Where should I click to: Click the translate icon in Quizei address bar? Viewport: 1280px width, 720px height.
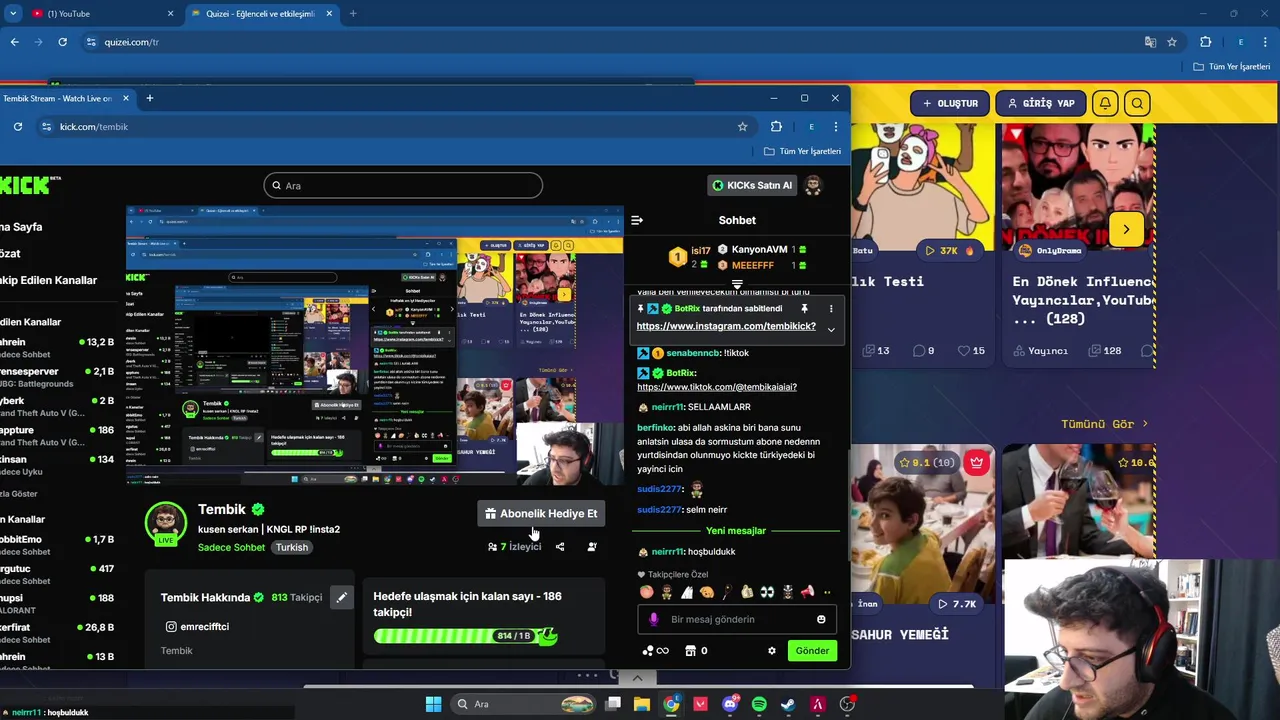(x=1150, y=42)
